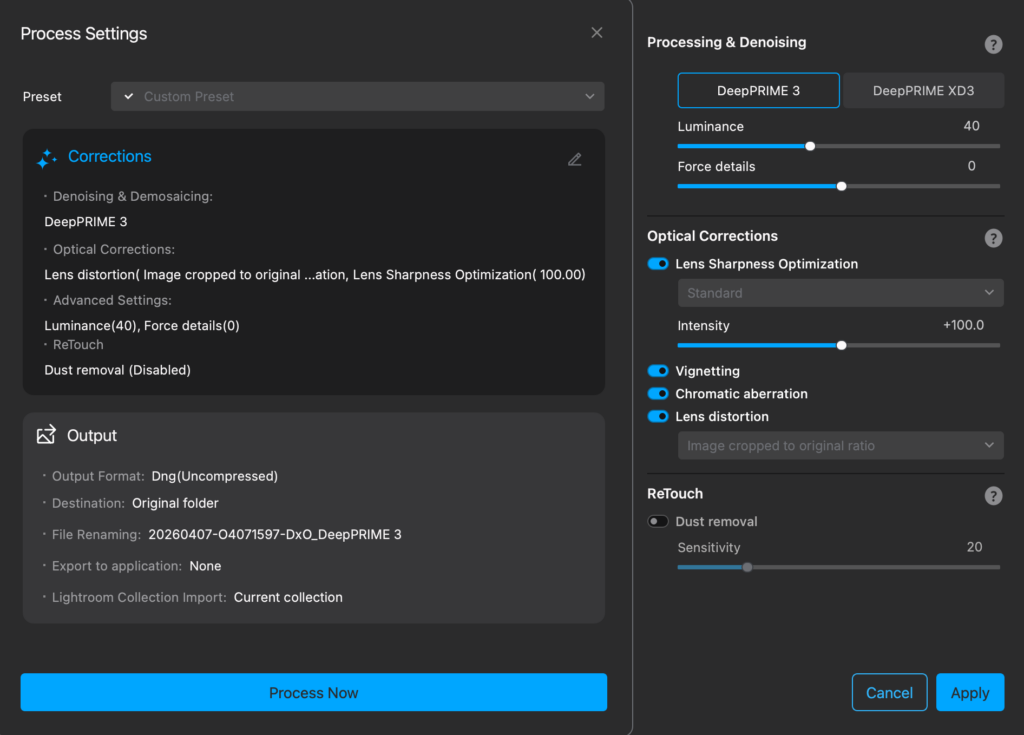Click the Process Now button
This screenshot has height=735, width=1024.
point(313,693)
